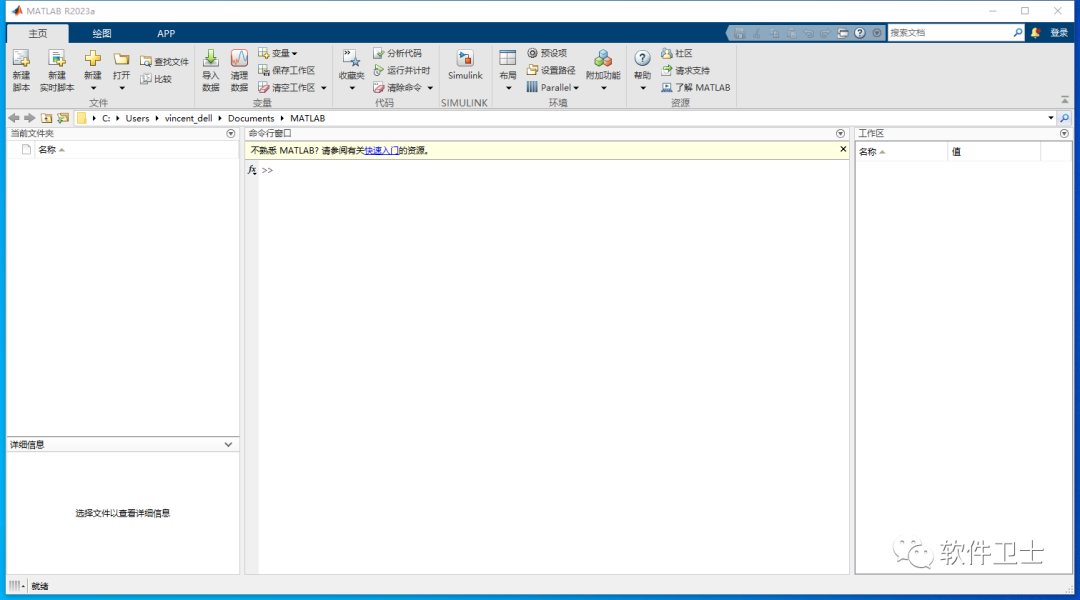Click the Getting Started (快速入门) link
The width and height of the screenshot is (1080, 600).
[x=381, y=150]
